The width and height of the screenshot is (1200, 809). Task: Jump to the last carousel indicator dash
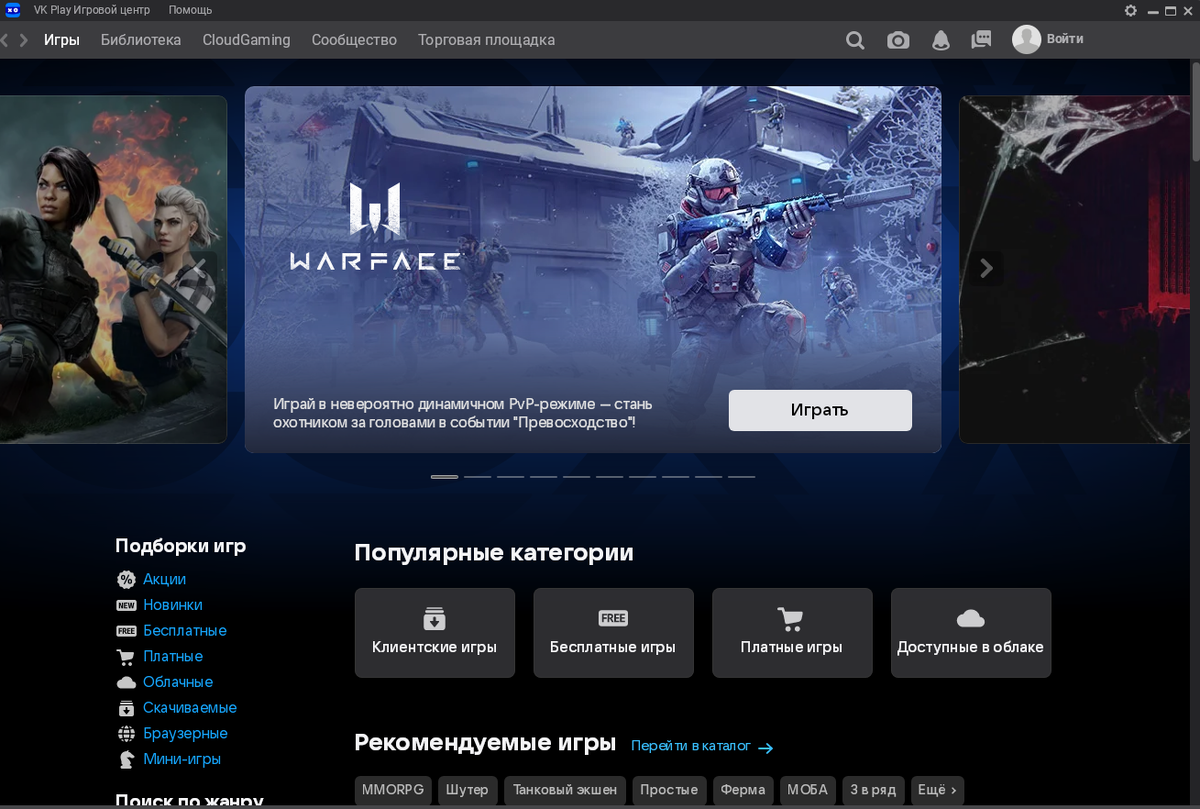[741, 477]
